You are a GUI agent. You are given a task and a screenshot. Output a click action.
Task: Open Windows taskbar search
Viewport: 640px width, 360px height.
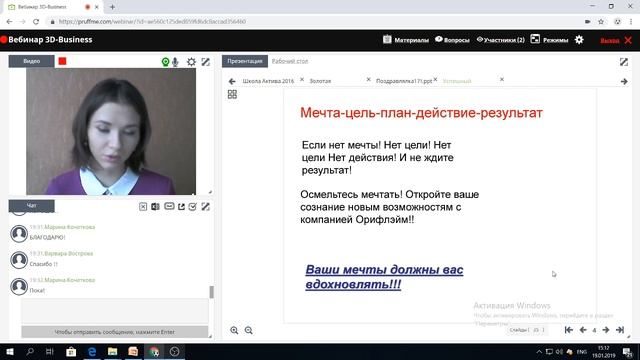pos(30,351)
